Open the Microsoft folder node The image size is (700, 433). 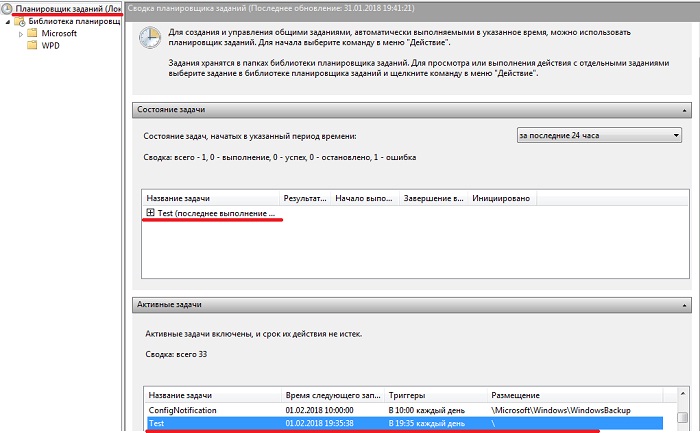coord(59,33)
